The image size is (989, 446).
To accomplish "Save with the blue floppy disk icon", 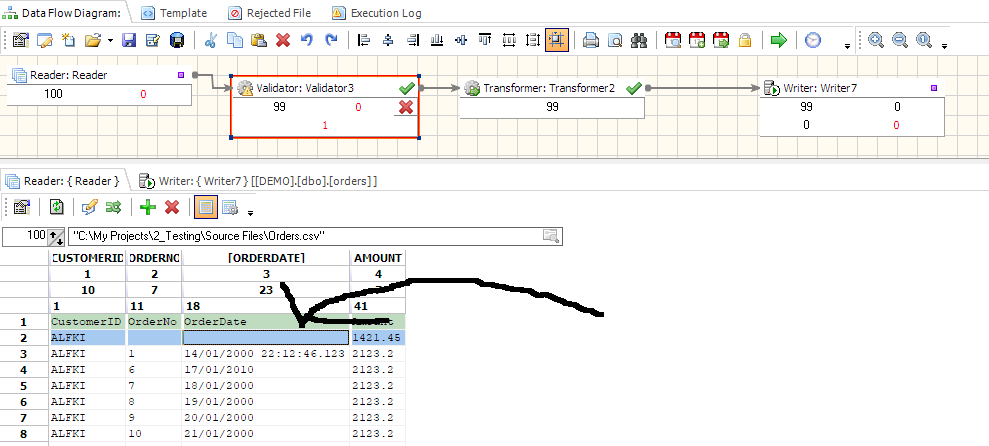I will click(129, 40).
